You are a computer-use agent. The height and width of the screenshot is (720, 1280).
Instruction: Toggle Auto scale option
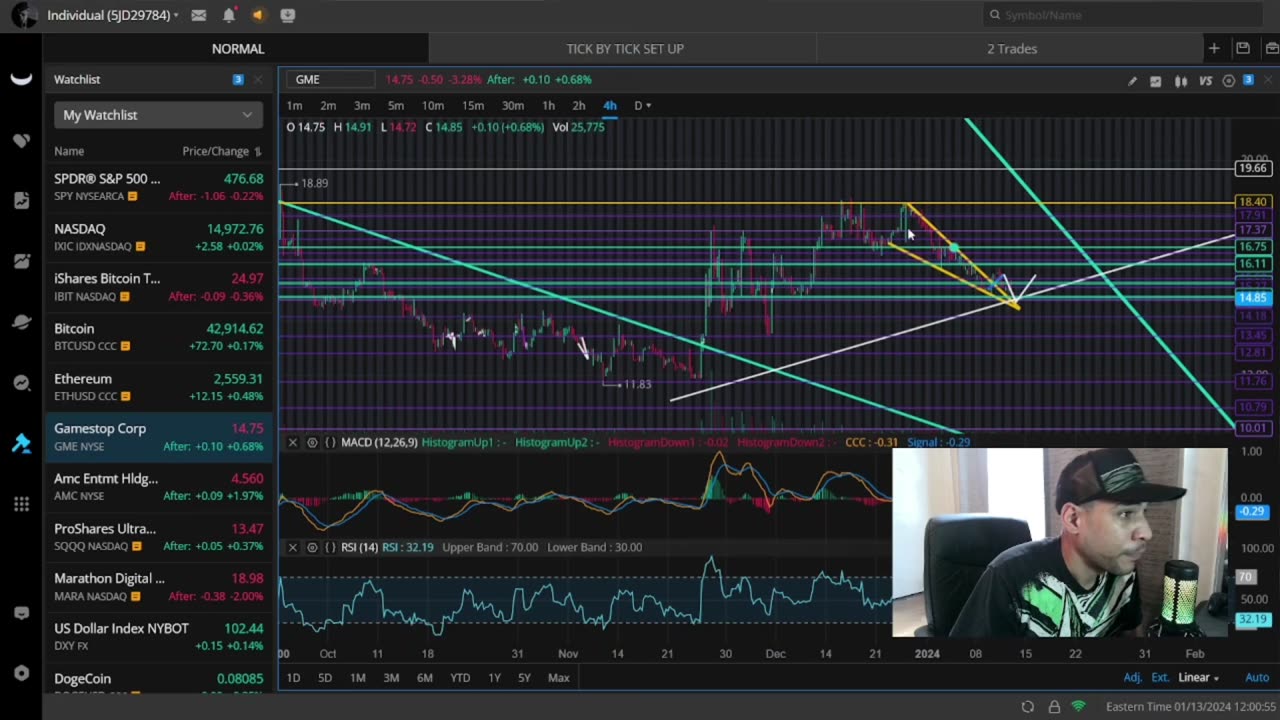tap(1257, 678)
